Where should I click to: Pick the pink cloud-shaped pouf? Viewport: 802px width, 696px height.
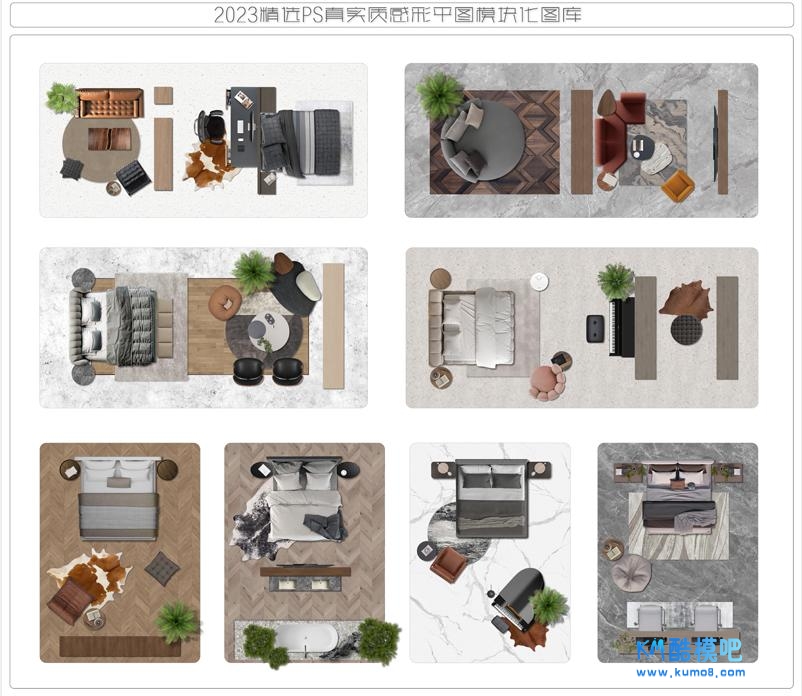pos(546,382)
